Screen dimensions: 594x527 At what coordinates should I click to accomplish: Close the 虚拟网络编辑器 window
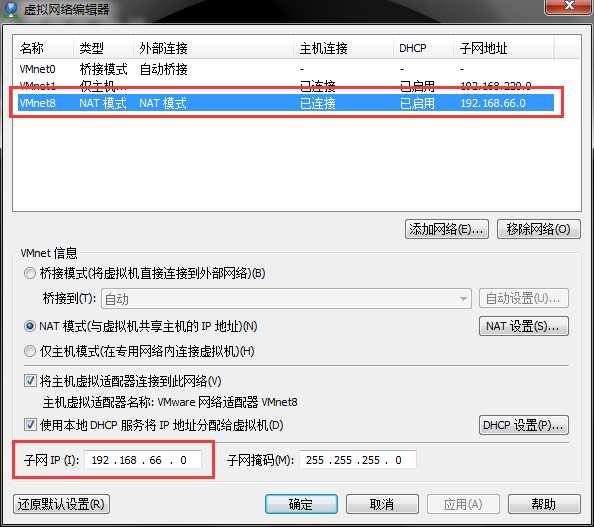(x=569, y=6)
